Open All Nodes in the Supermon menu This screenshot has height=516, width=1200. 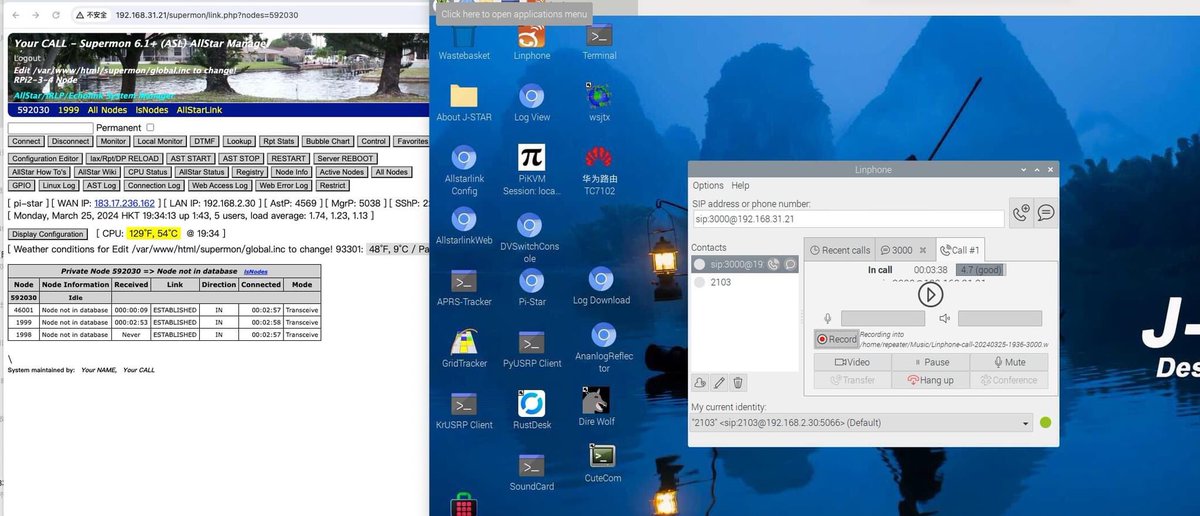click(x=107, y=110)
